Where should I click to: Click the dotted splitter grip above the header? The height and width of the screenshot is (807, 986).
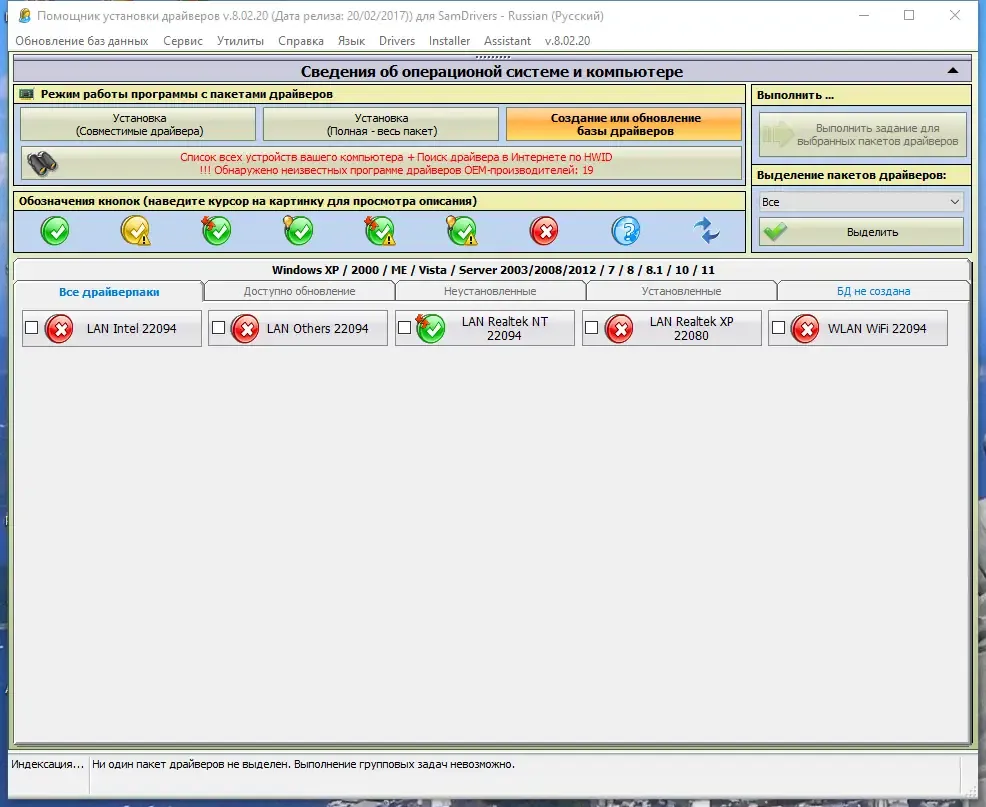pyautogui.click(x=492, y=57)
